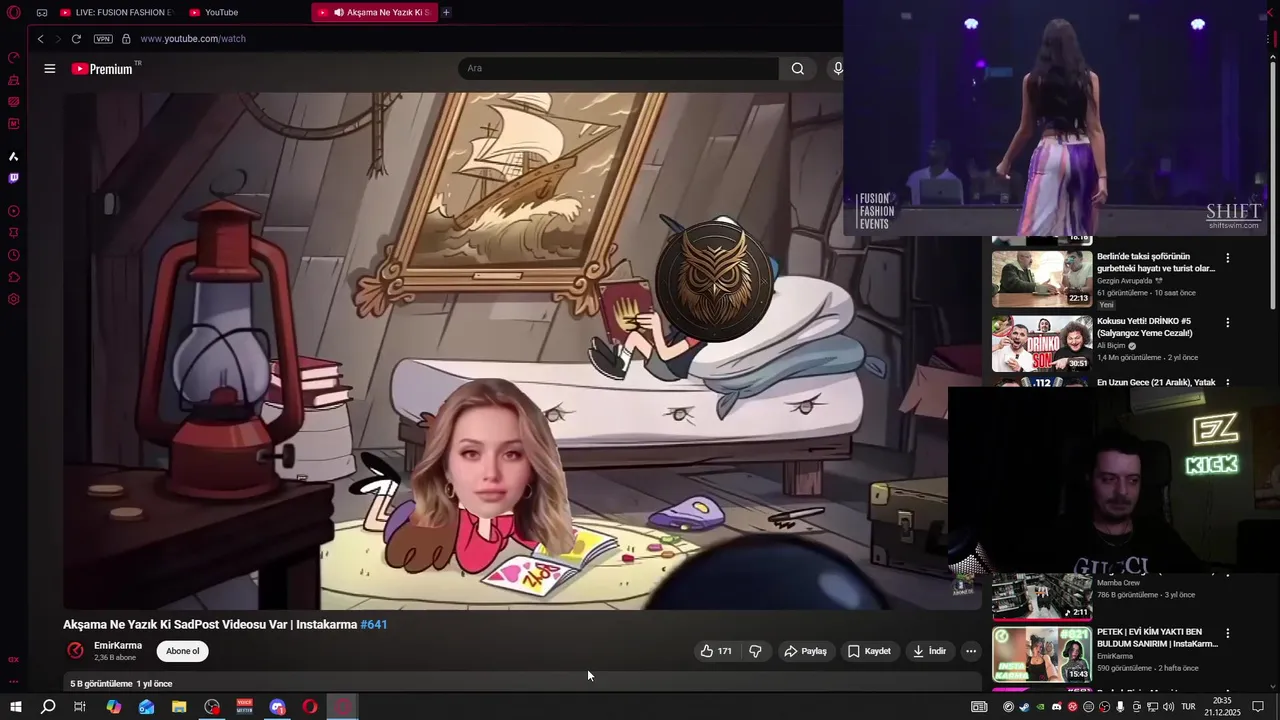Focus the YouTube Ara search field
Screen dimensions: 1280x720
(x=618, y=68)
